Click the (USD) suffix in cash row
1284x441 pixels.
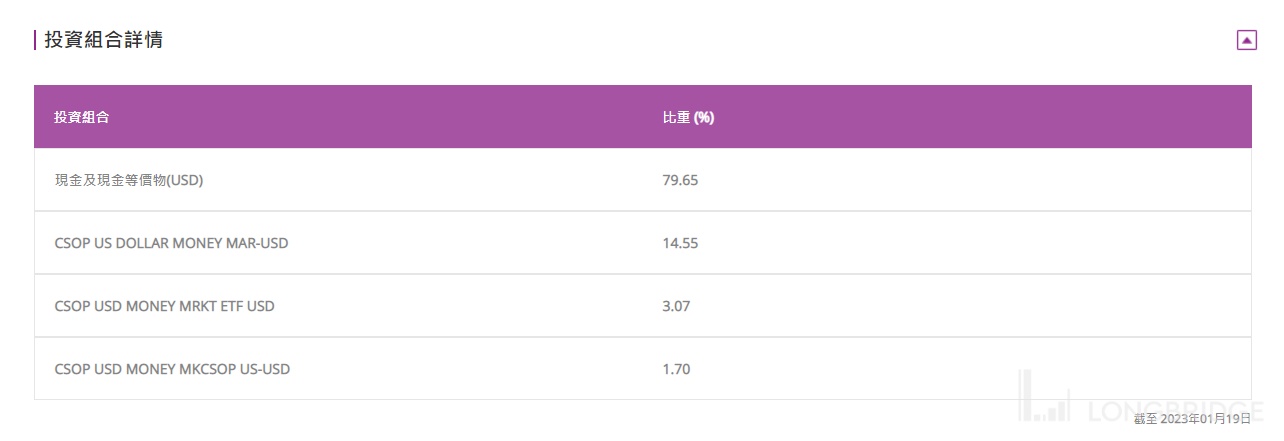click(x=185, y=180)
